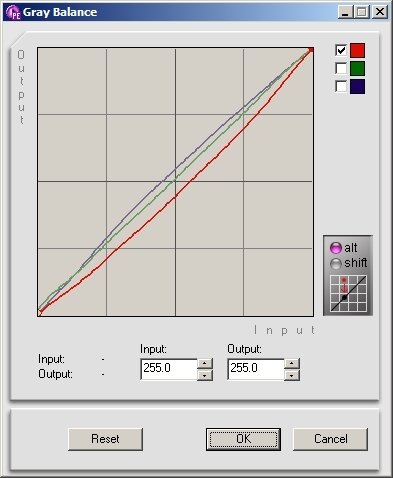The height and width of the screenshot is (478, 393).
Task: Click the Gray Balance app icon in title bar
Action: click(x=13, y=12)
